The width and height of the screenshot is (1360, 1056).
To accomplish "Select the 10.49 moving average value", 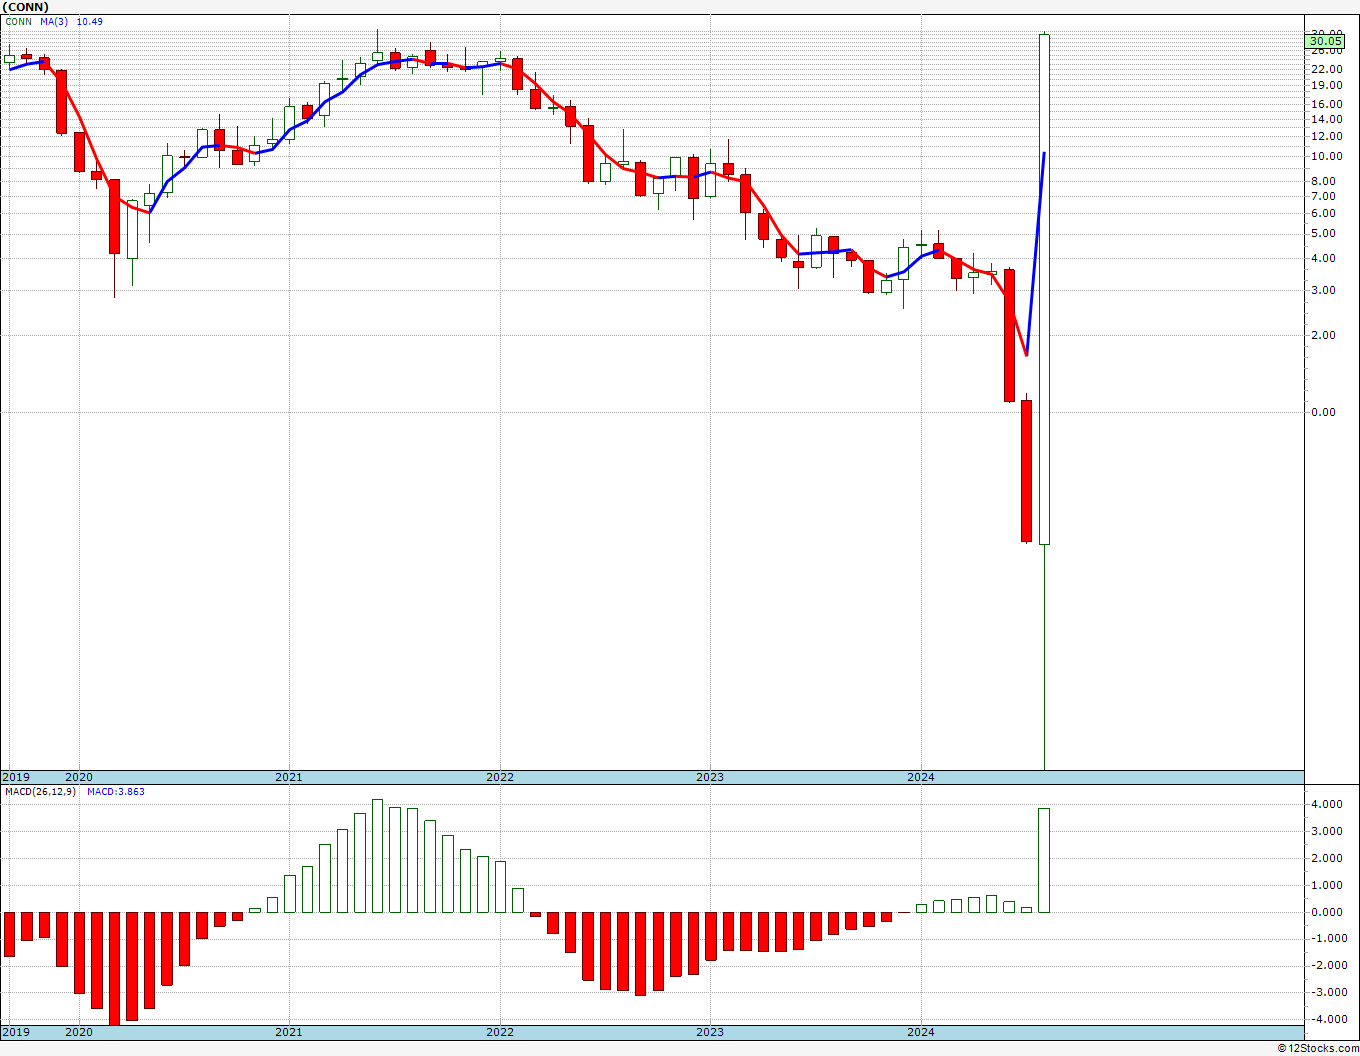I will [90, 22].
